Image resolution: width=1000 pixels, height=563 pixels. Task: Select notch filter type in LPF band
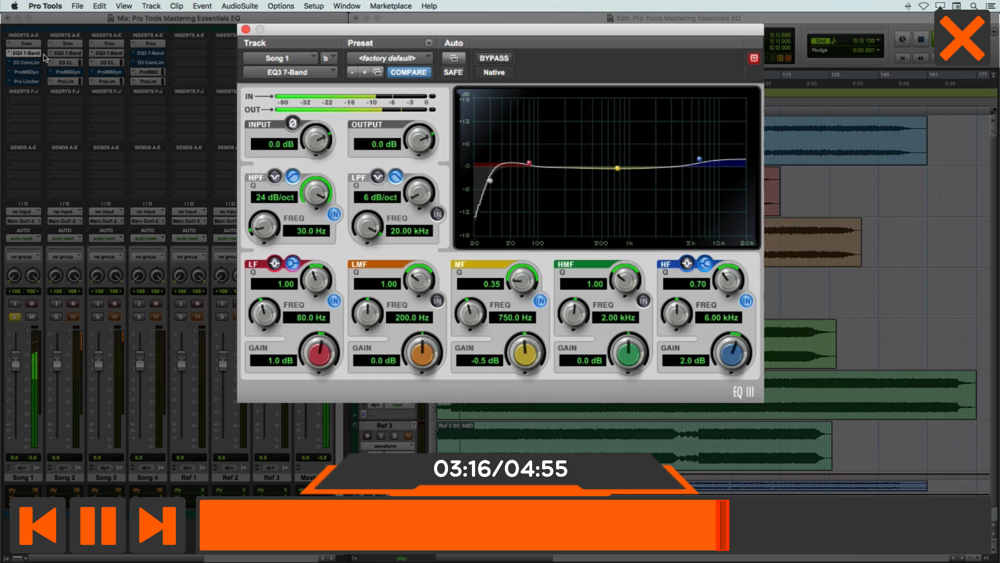pos(378,177)
